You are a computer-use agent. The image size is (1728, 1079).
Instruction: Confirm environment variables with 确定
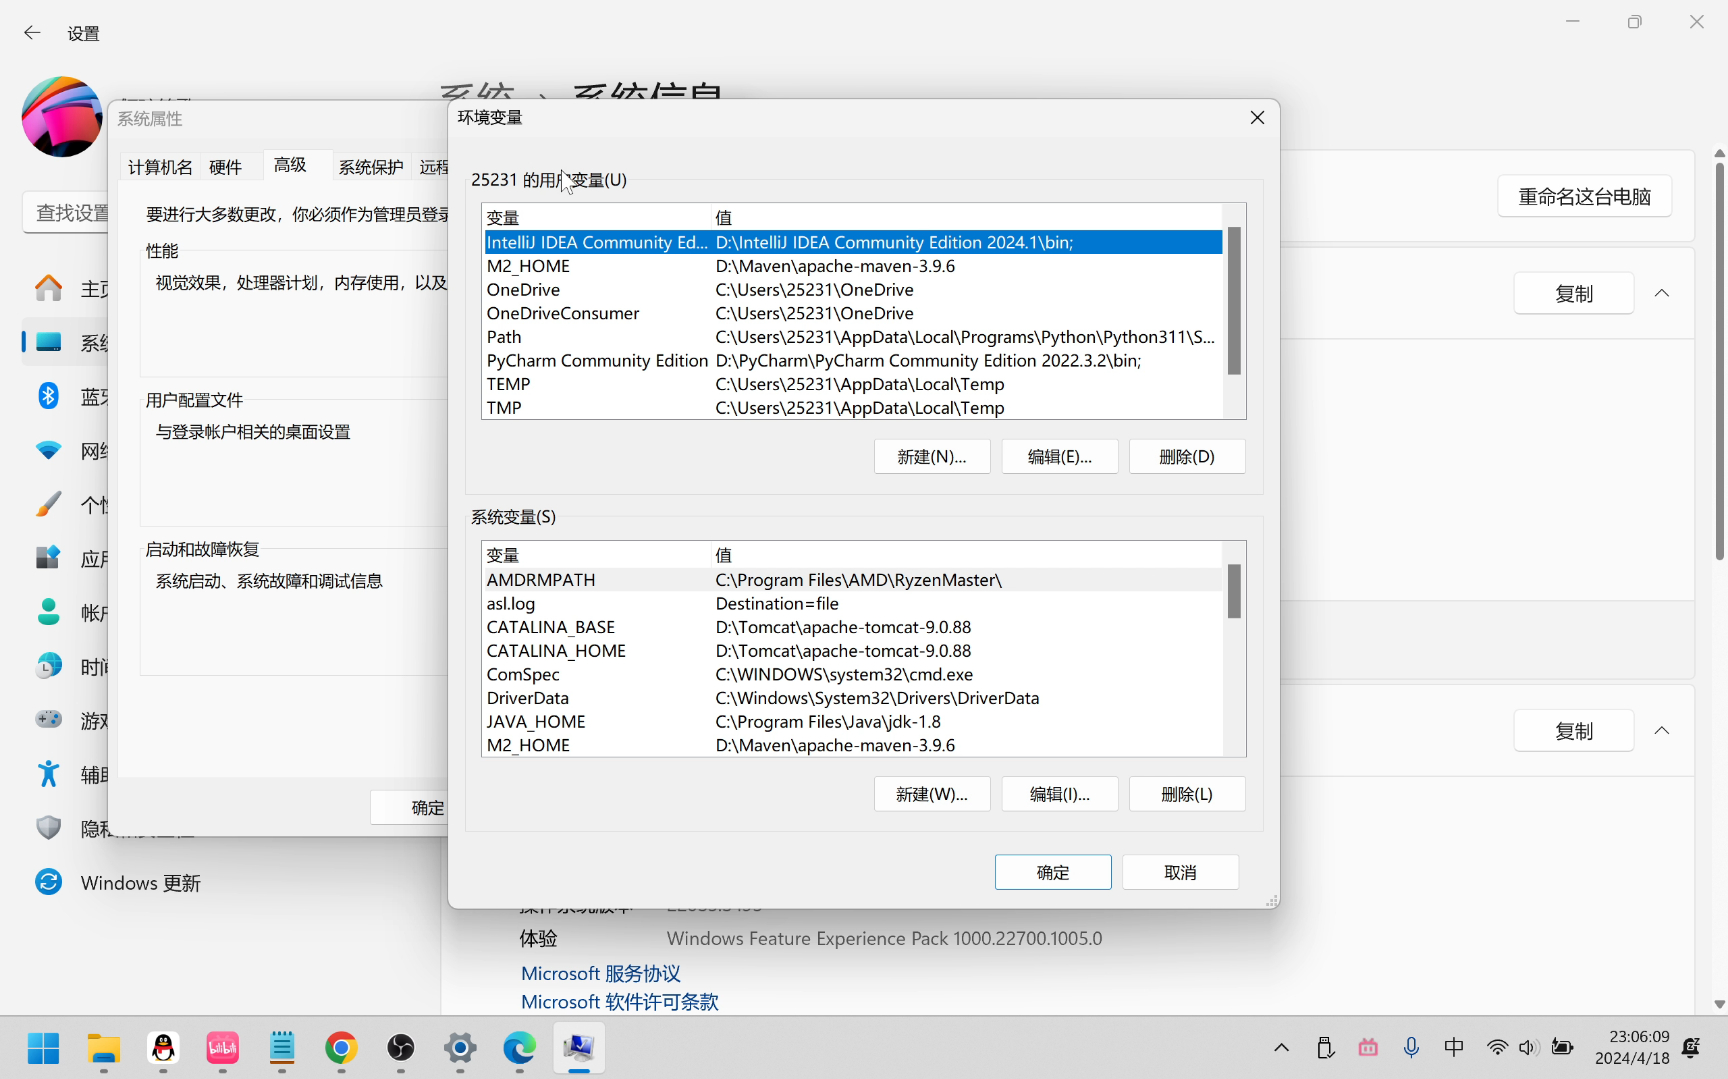coord(1053,872)
